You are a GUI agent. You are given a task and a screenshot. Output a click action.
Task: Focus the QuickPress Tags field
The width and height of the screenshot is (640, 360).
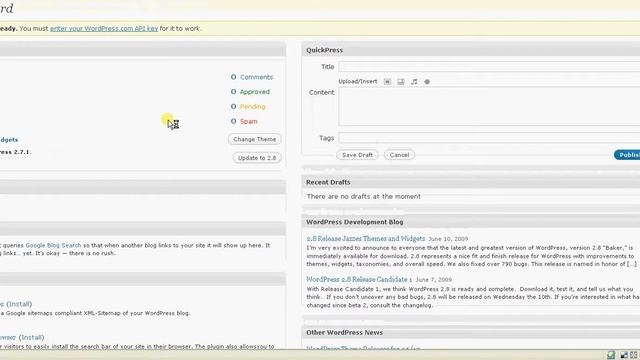click(489, 138)
